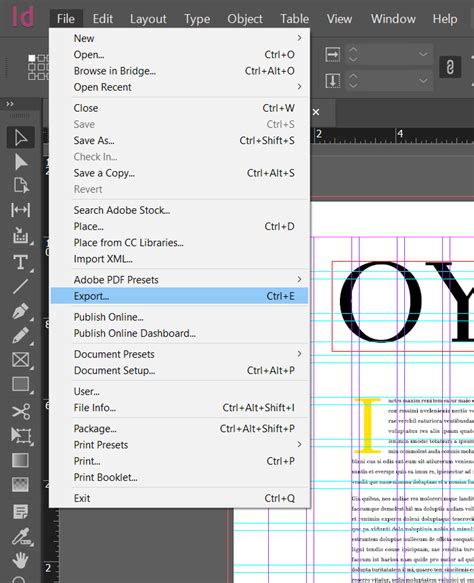Open the Table menu
This screenshot has width=474, height=583.
[294, 19]
